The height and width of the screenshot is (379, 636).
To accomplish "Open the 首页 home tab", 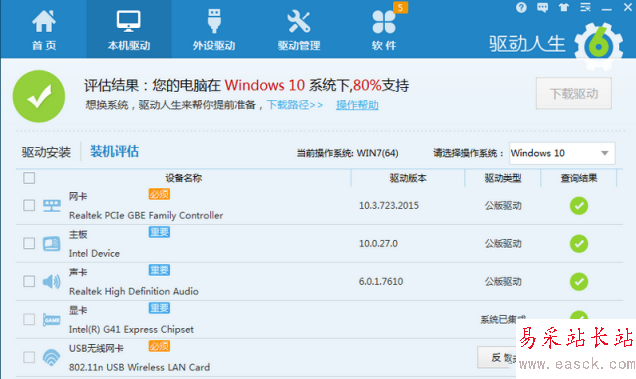I will coord(44,30).
